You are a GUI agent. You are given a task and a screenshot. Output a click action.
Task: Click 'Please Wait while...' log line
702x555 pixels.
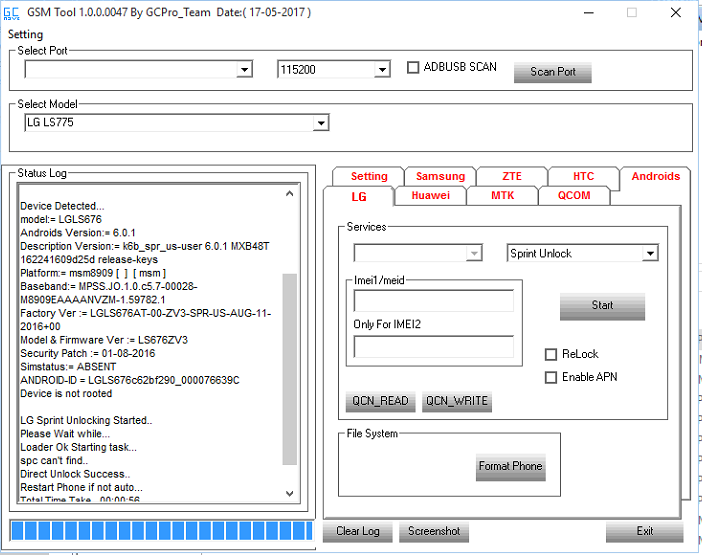coord(65,434)
